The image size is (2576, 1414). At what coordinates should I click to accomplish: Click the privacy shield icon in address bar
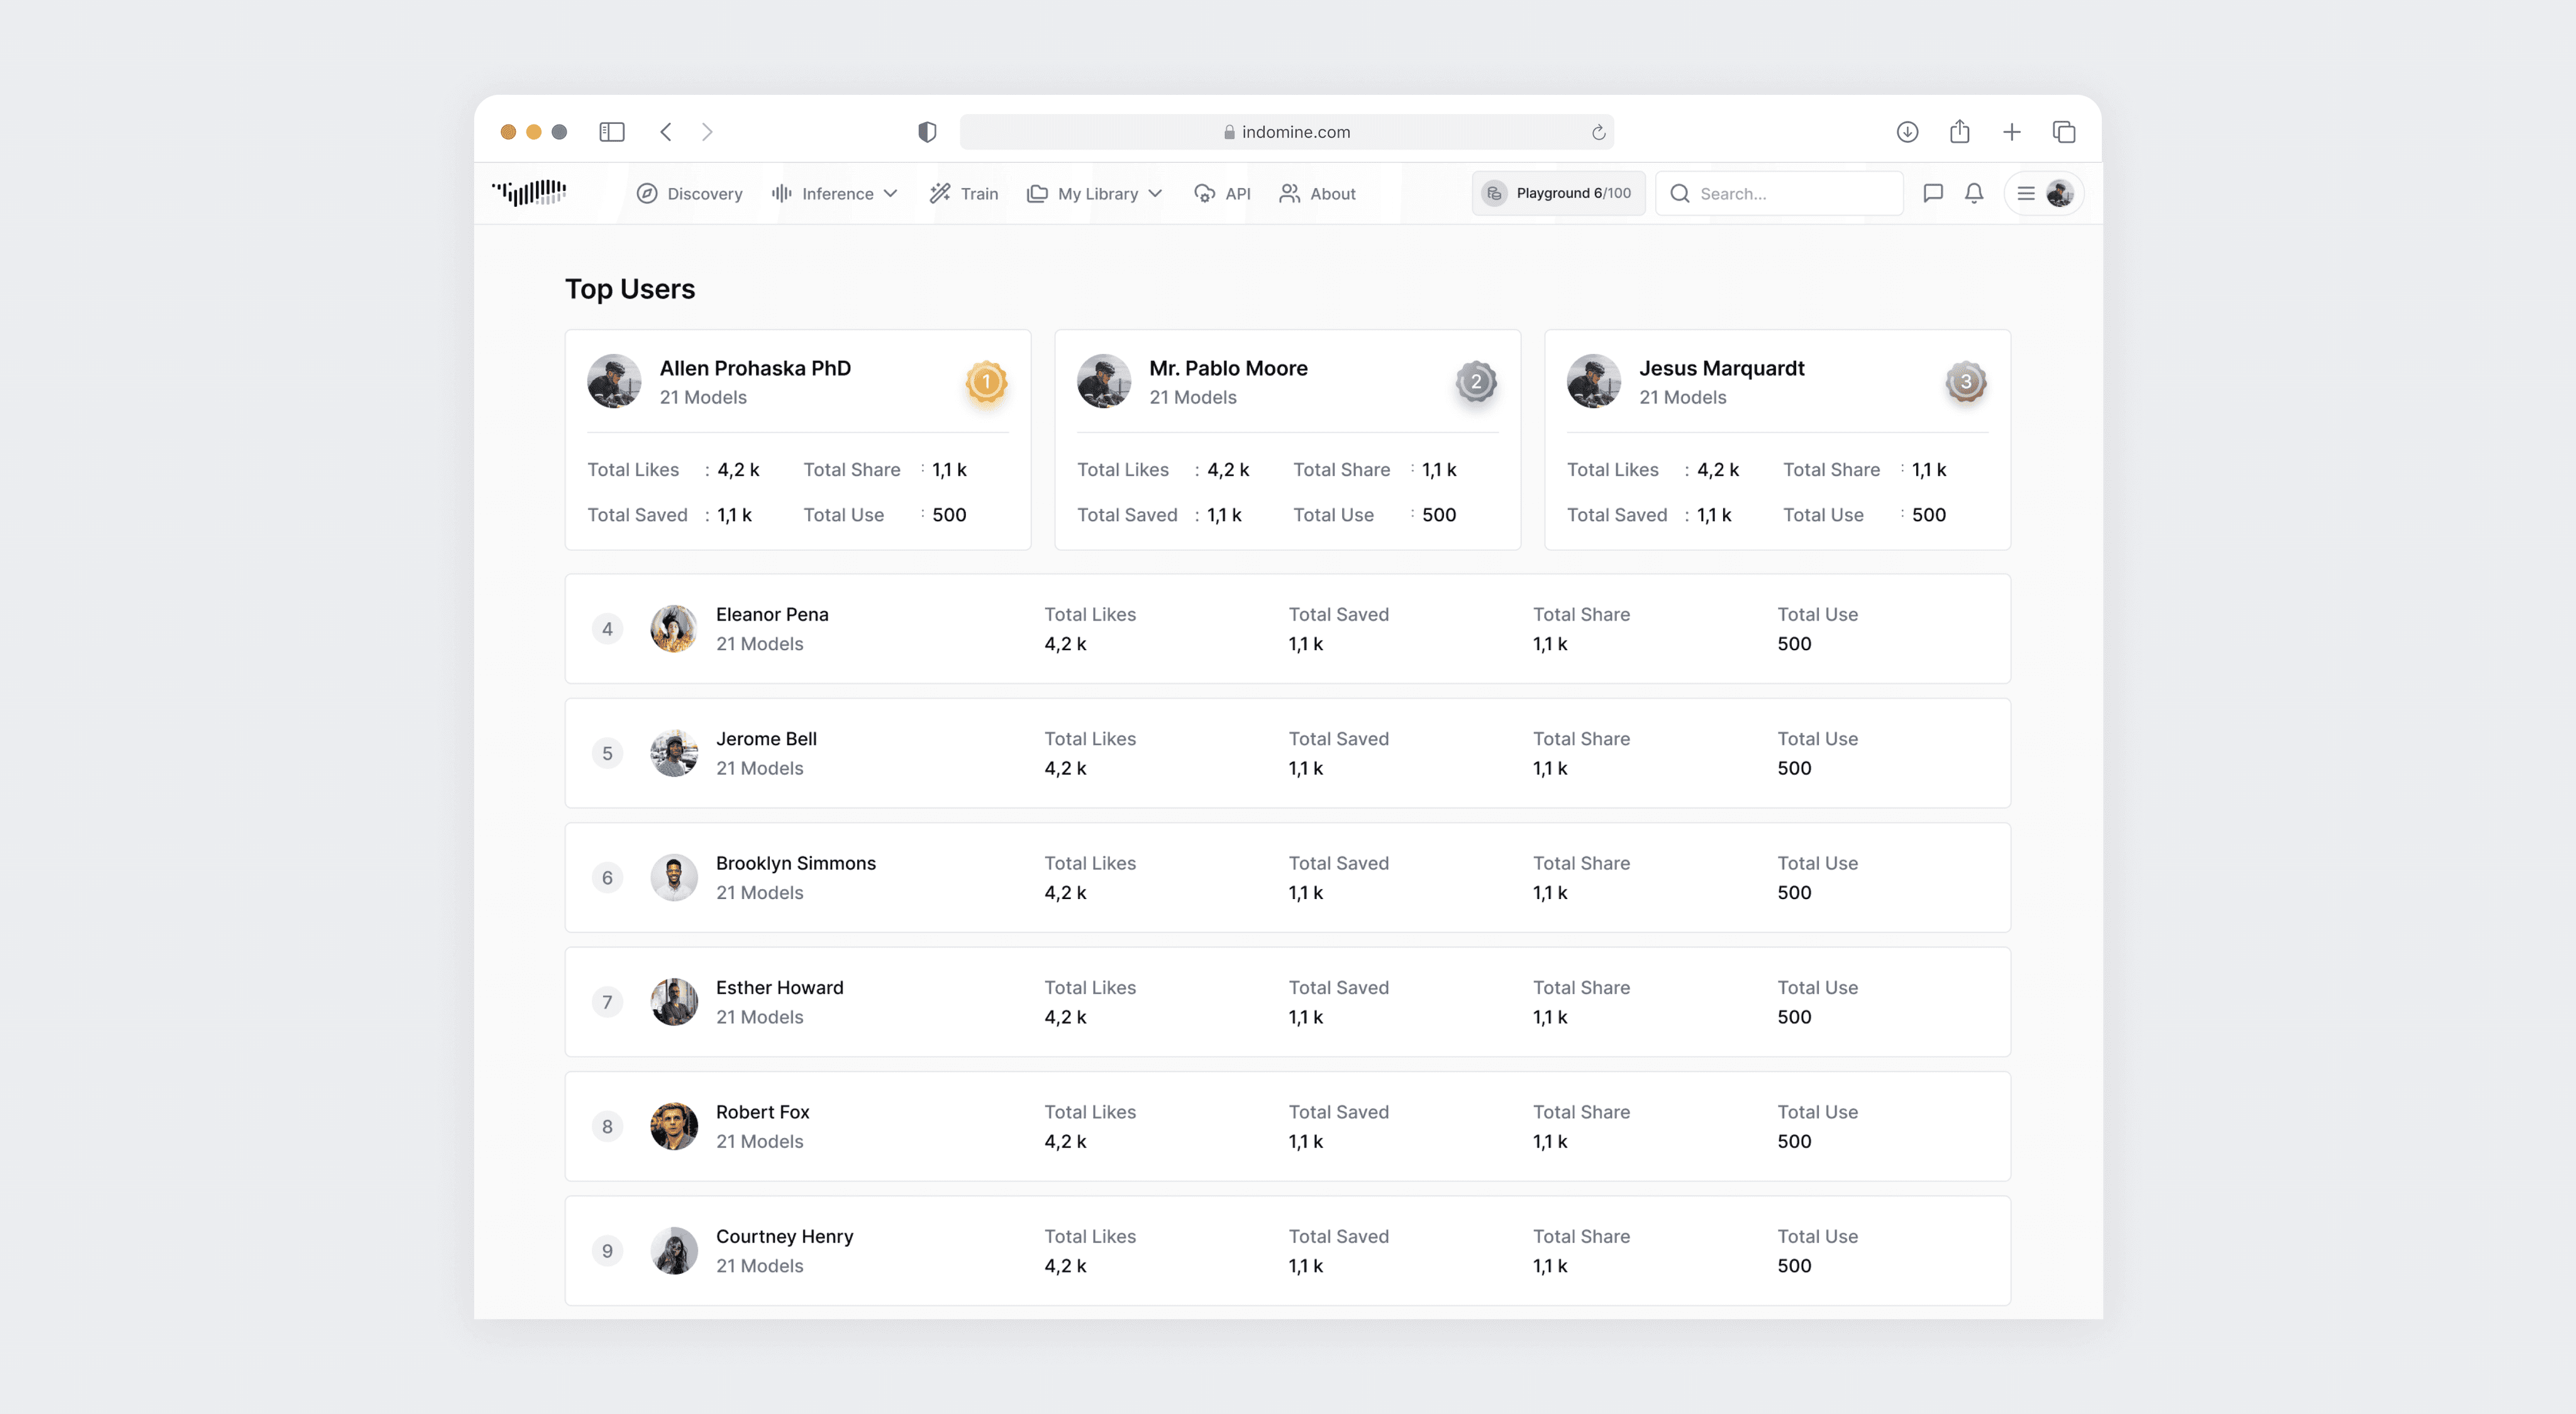[926, 131]
